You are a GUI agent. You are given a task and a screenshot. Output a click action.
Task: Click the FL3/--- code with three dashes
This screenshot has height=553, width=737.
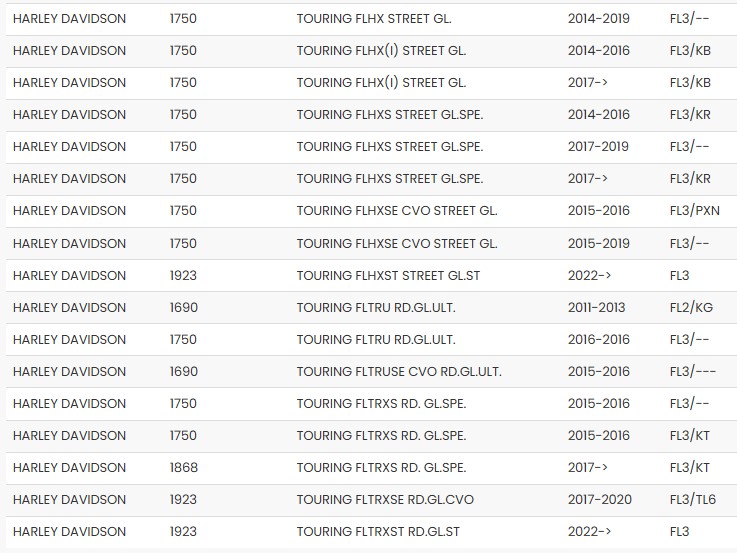click(693, 372)
